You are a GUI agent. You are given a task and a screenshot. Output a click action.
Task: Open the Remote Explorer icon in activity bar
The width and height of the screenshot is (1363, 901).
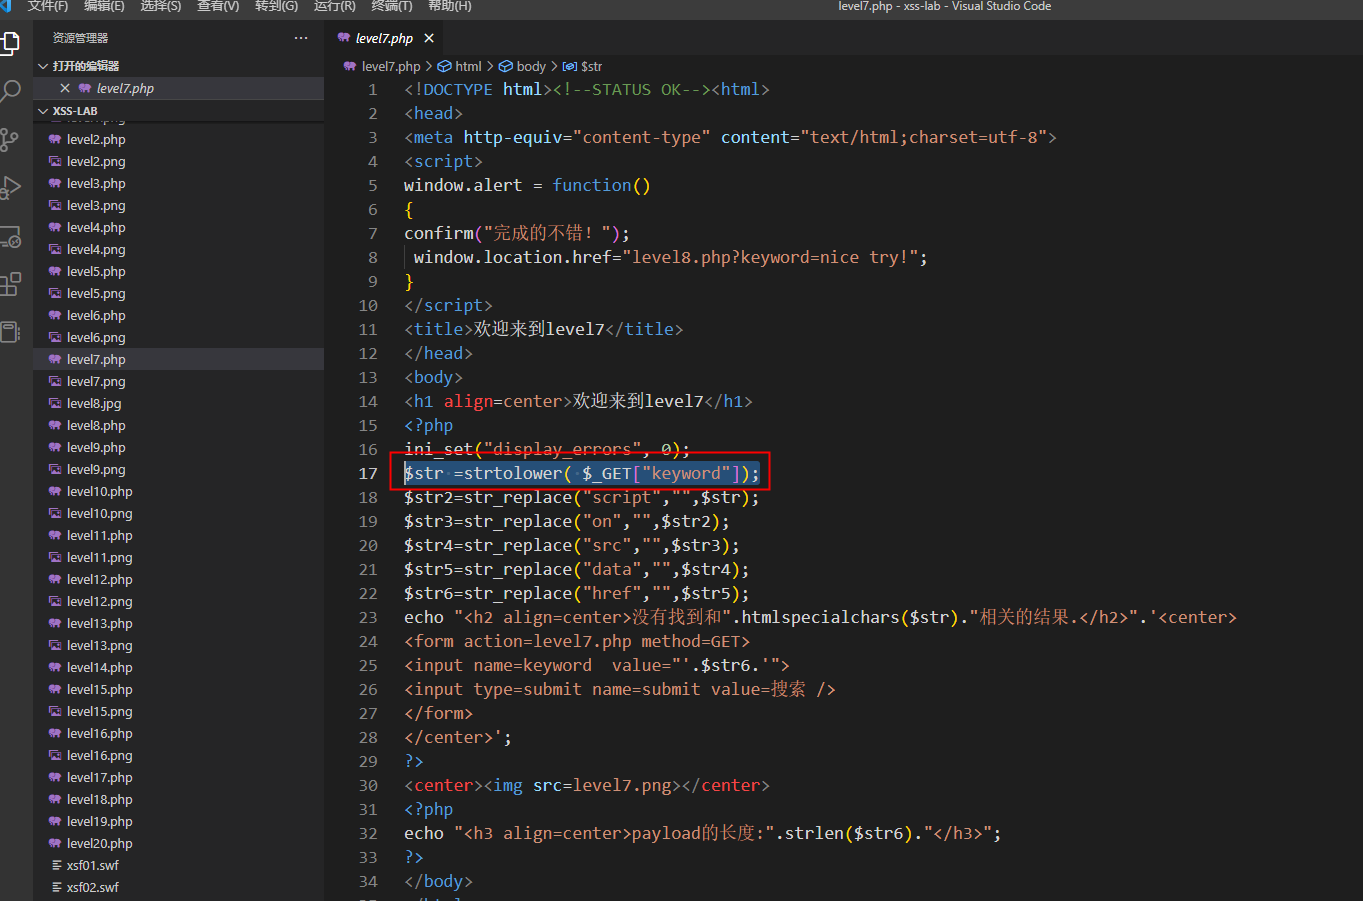tap(10, 237)
